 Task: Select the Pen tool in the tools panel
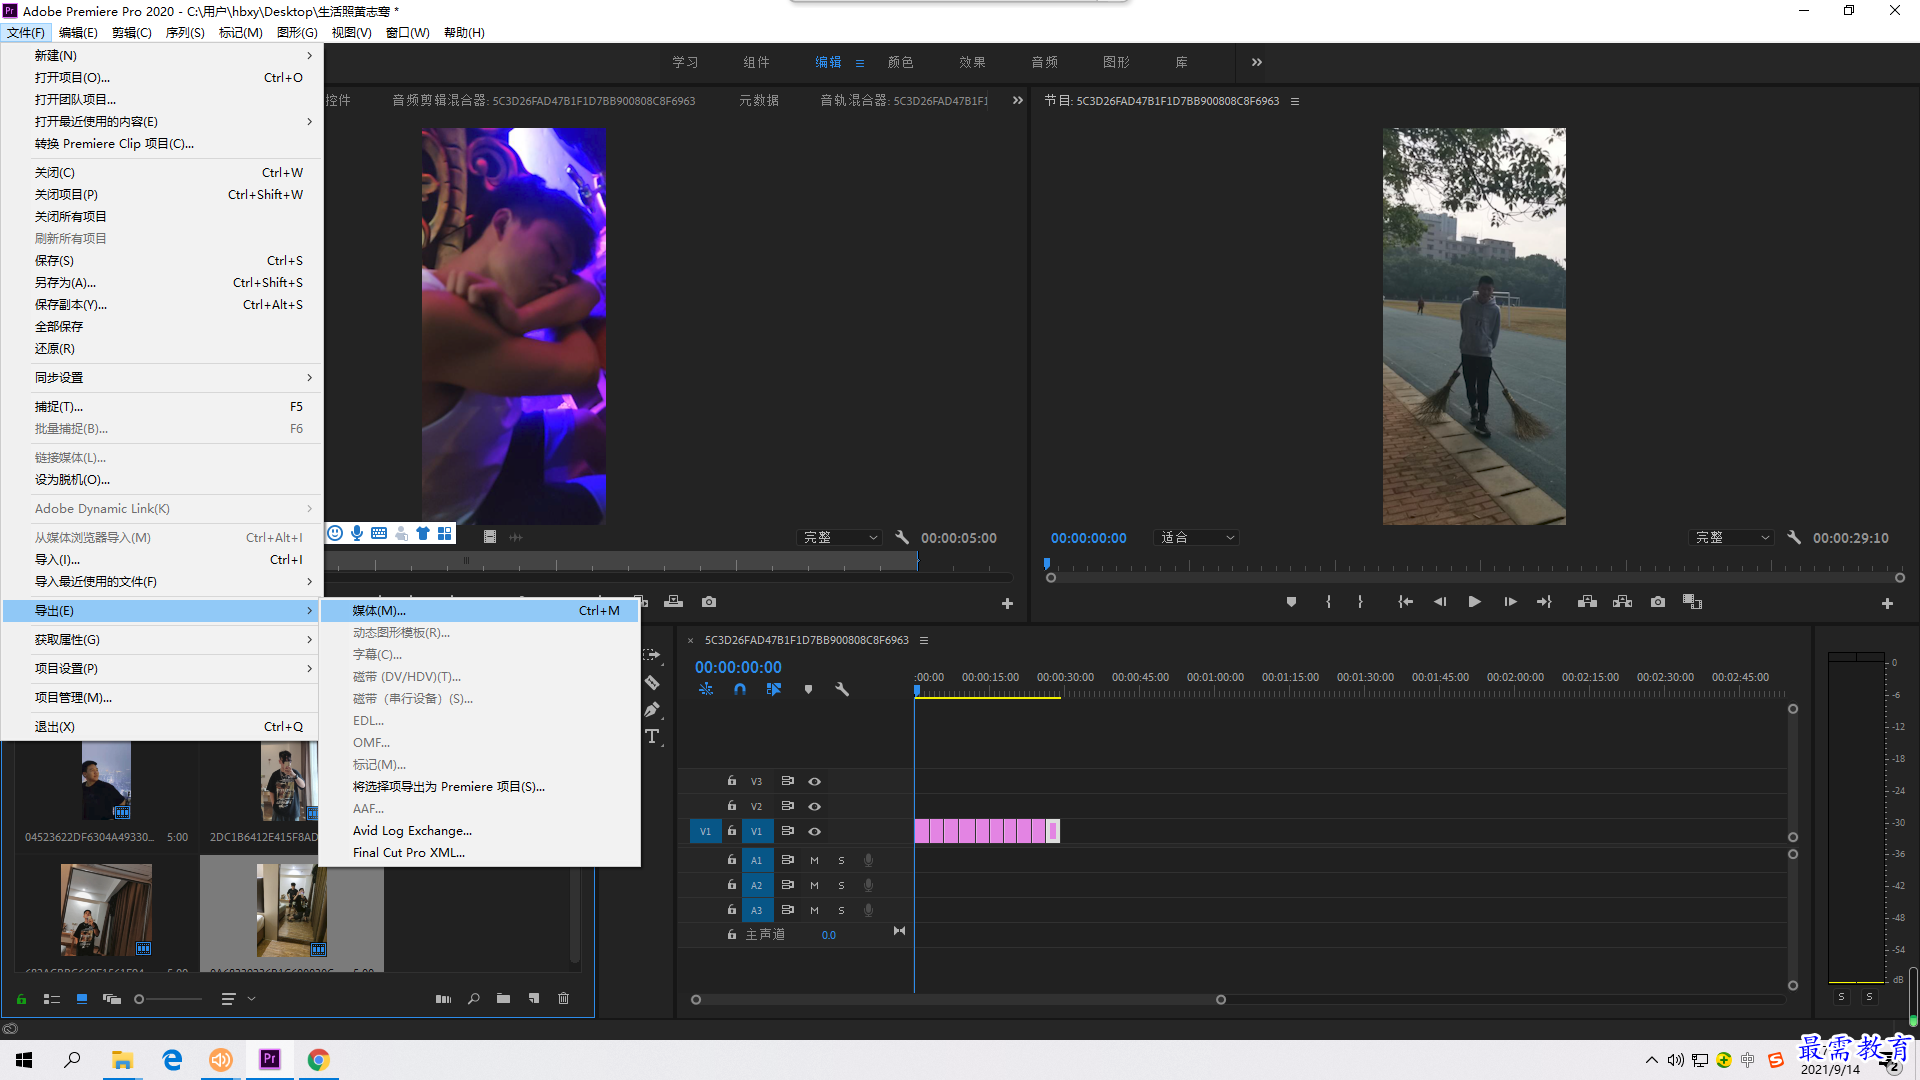pos(652,709)
